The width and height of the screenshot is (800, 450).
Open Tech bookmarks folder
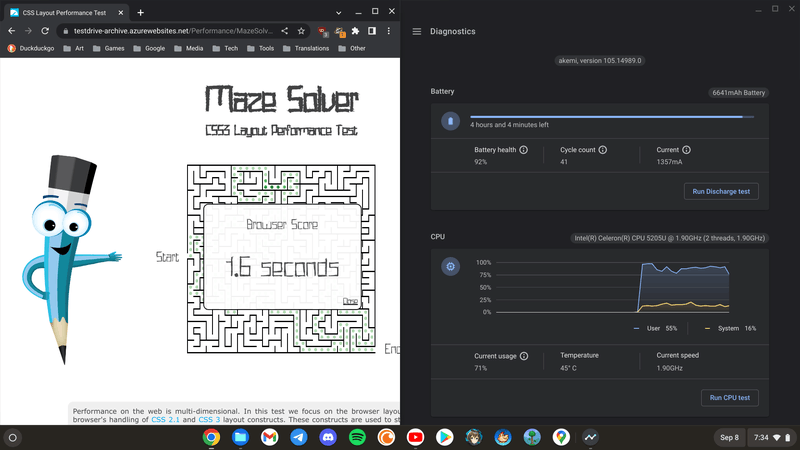point(225,48)
